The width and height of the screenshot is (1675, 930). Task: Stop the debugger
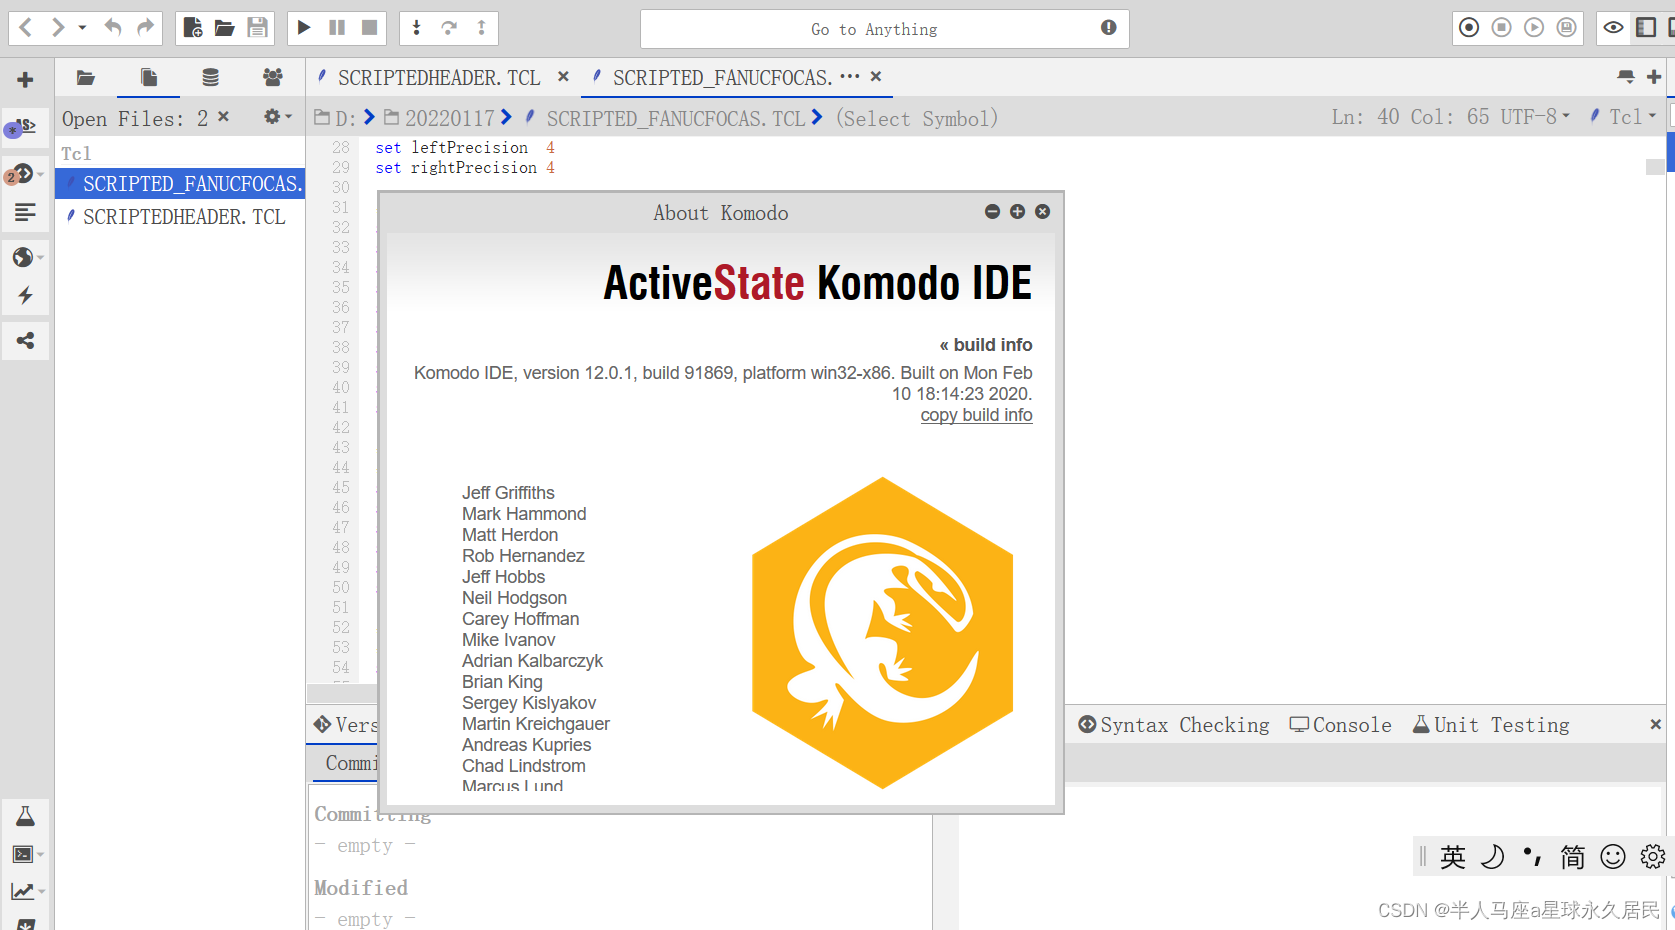pos(370,28)
